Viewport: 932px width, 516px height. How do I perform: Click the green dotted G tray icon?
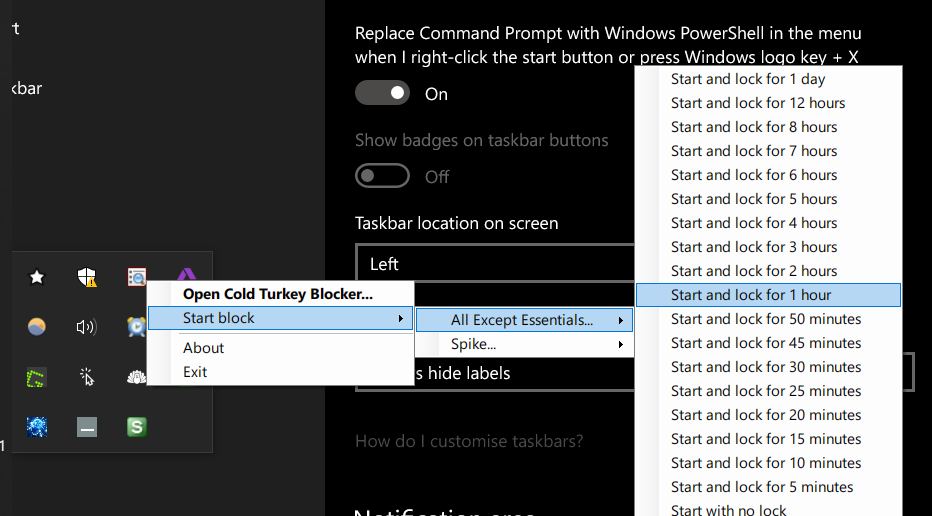click(x=36, y=377)
